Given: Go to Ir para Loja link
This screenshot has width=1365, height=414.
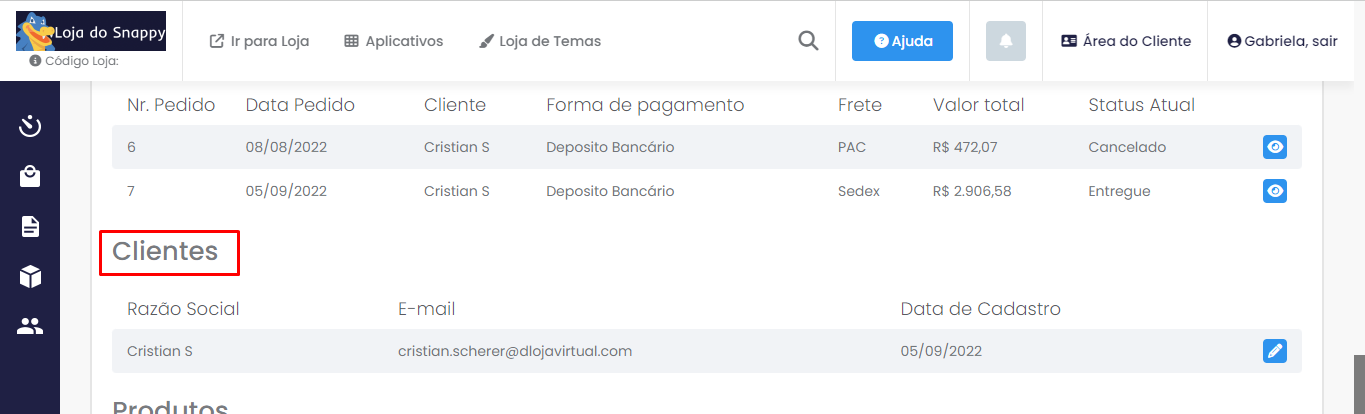Looking at the screenshot, I should coord(259,41).
